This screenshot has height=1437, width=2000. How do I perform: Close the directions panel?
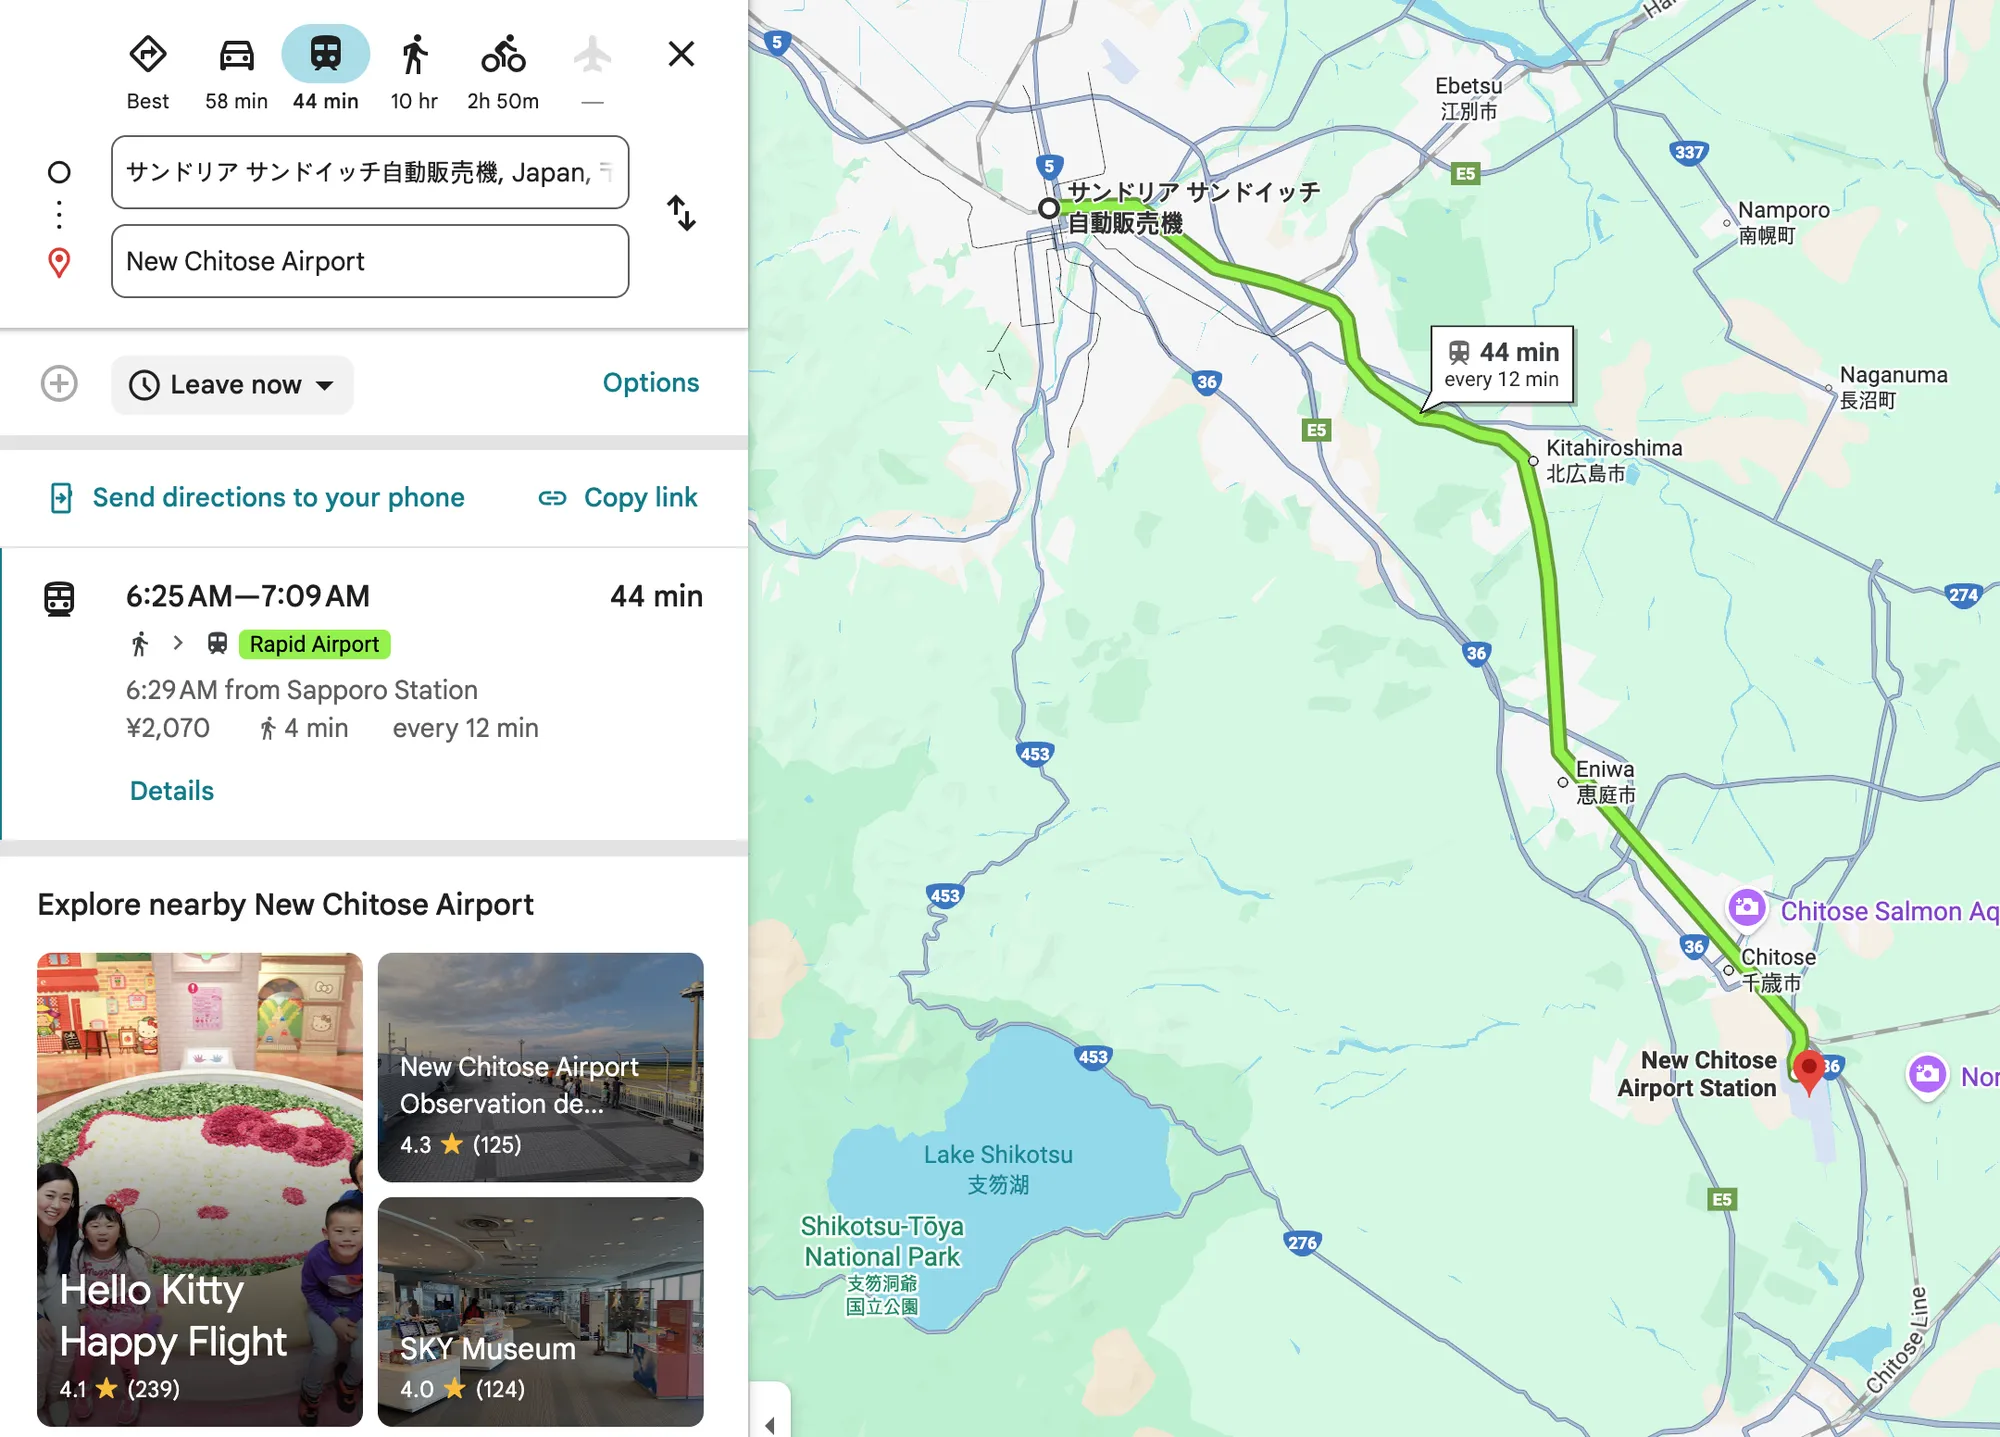pyautogui.click(x=681, y=54)
